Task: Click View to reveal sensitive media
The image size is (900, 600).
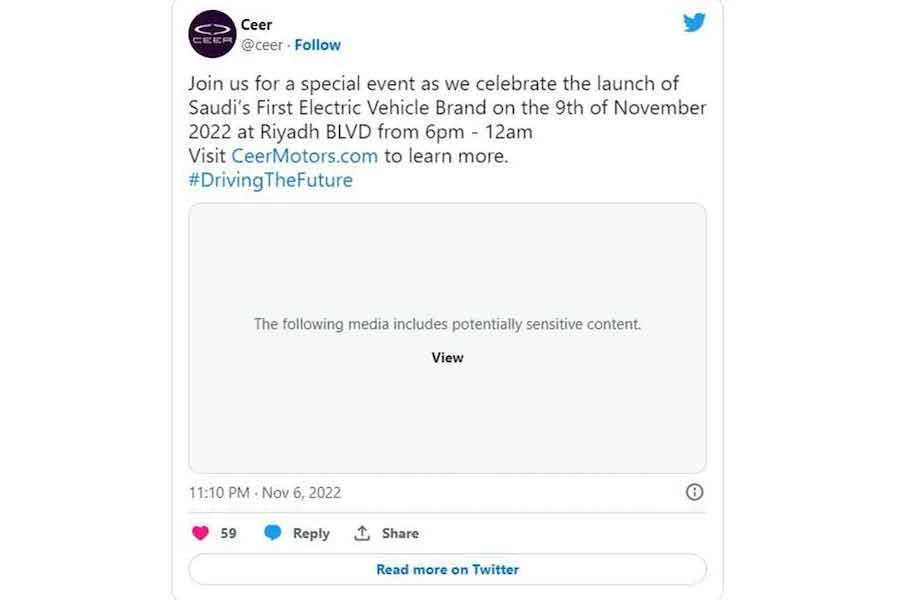Action: [x=447, y=357]
